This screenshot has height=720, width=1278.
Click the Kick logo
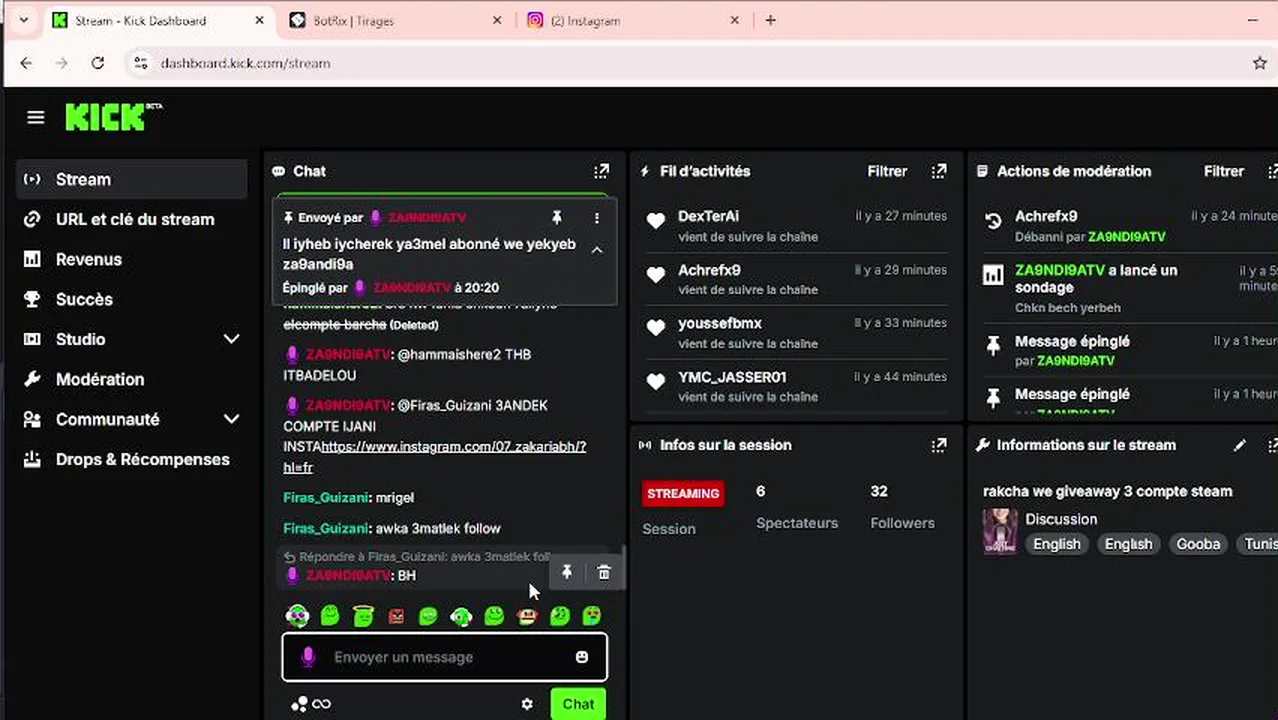(x=113, y=117)
